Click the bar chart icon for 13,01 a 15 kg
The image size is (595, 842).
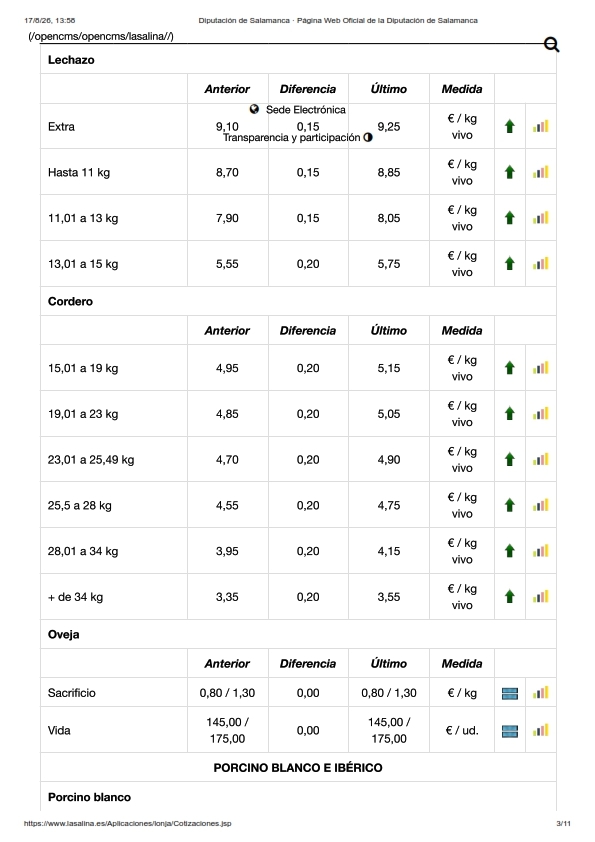click(x=541, y=264)
